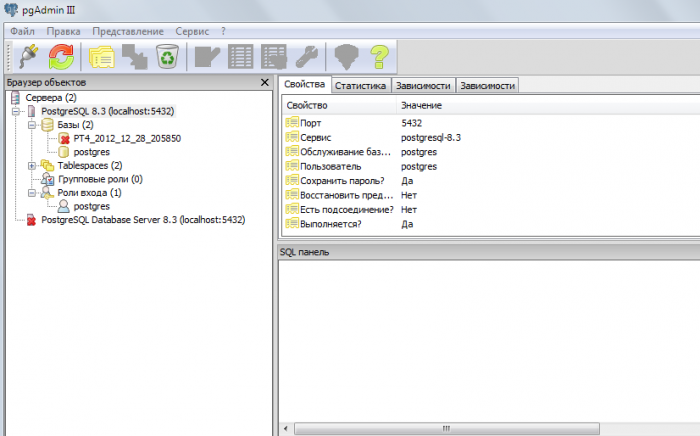This screenshot has width=700, height=436.
Task: Select the PT4_2012_12_28_205850 database
Action: tap(127, 138)
